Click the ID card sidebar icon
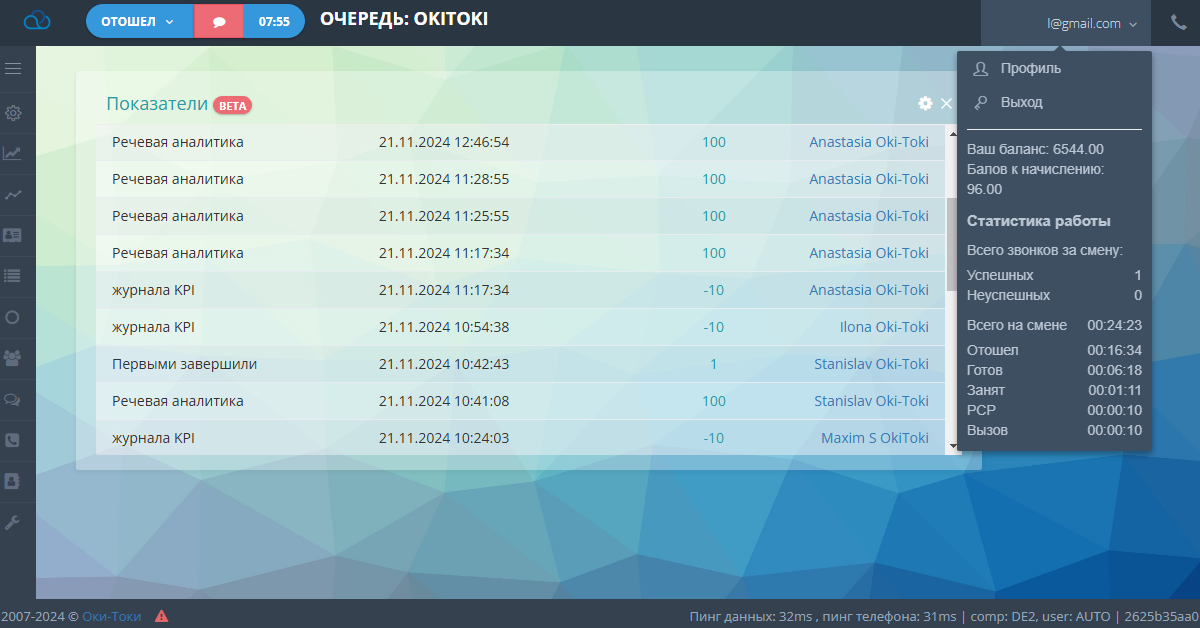Screen dimensions: 1200x628 click(x=13, y=235)
